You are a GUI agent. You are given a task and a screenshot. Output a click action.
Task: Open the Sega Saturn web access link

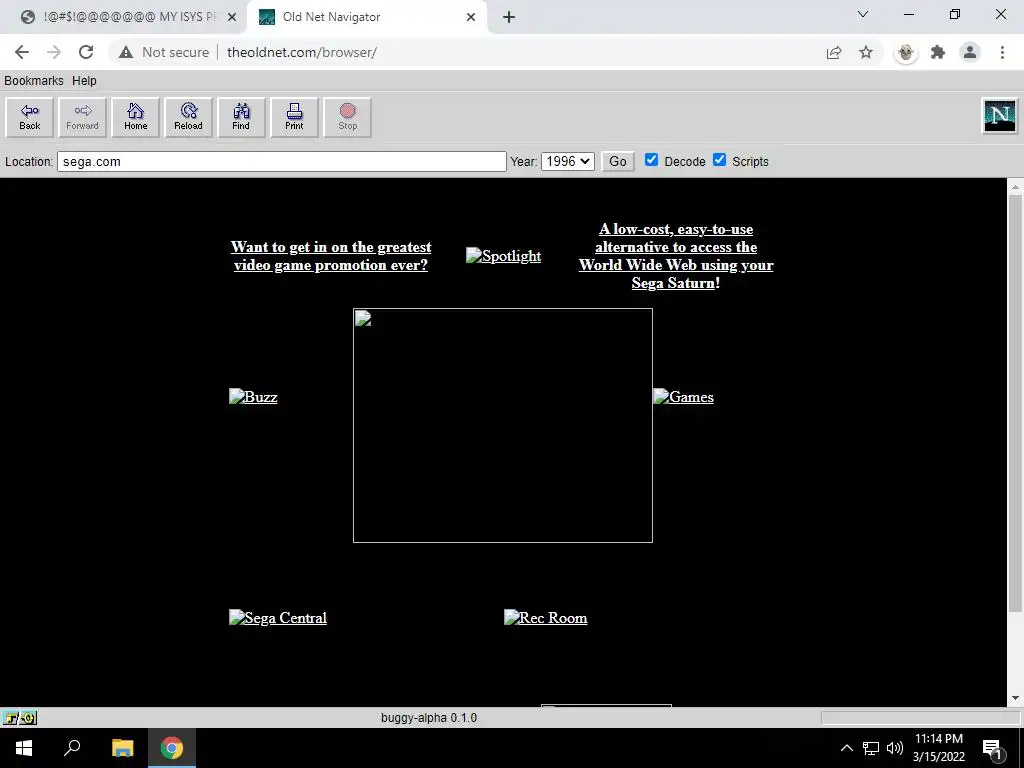(x=676, y=256)
